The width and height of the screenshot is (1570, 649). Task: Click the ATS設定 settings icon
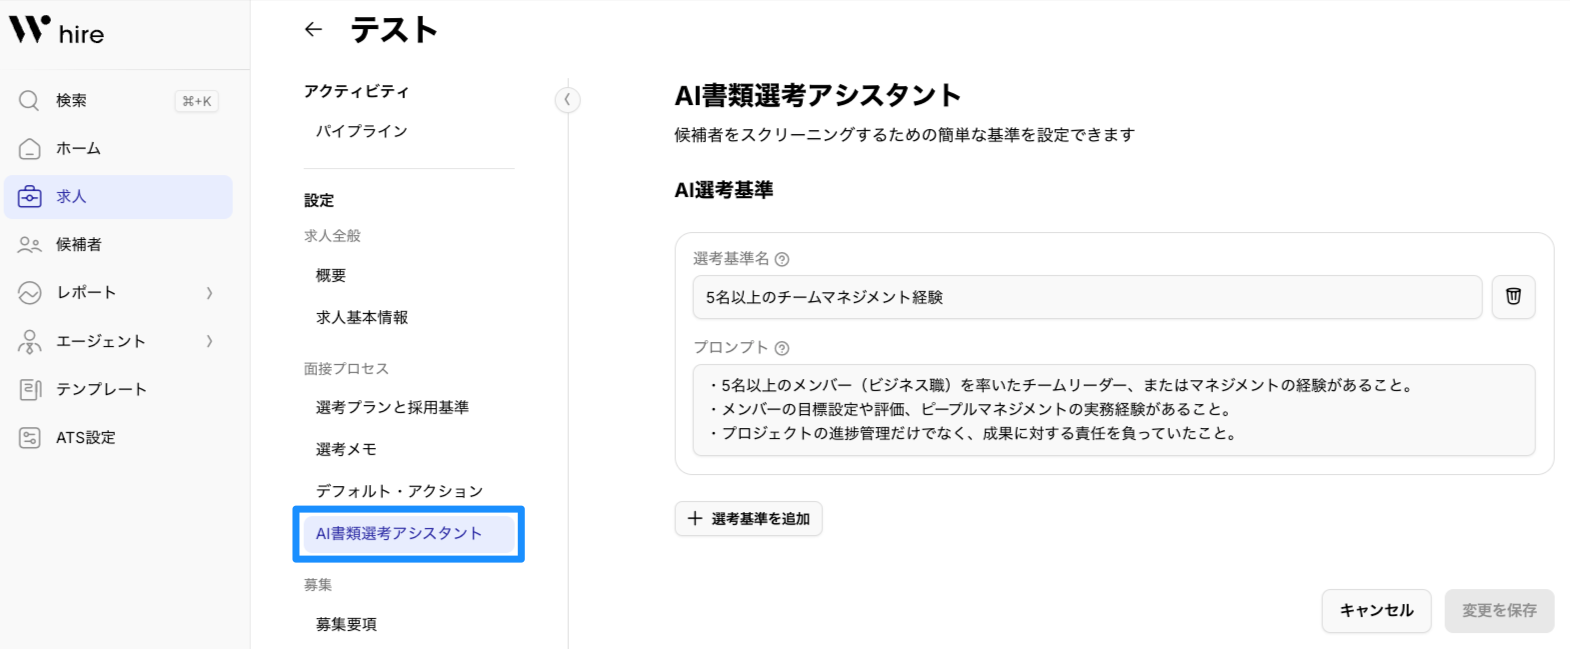pos(30,438)
